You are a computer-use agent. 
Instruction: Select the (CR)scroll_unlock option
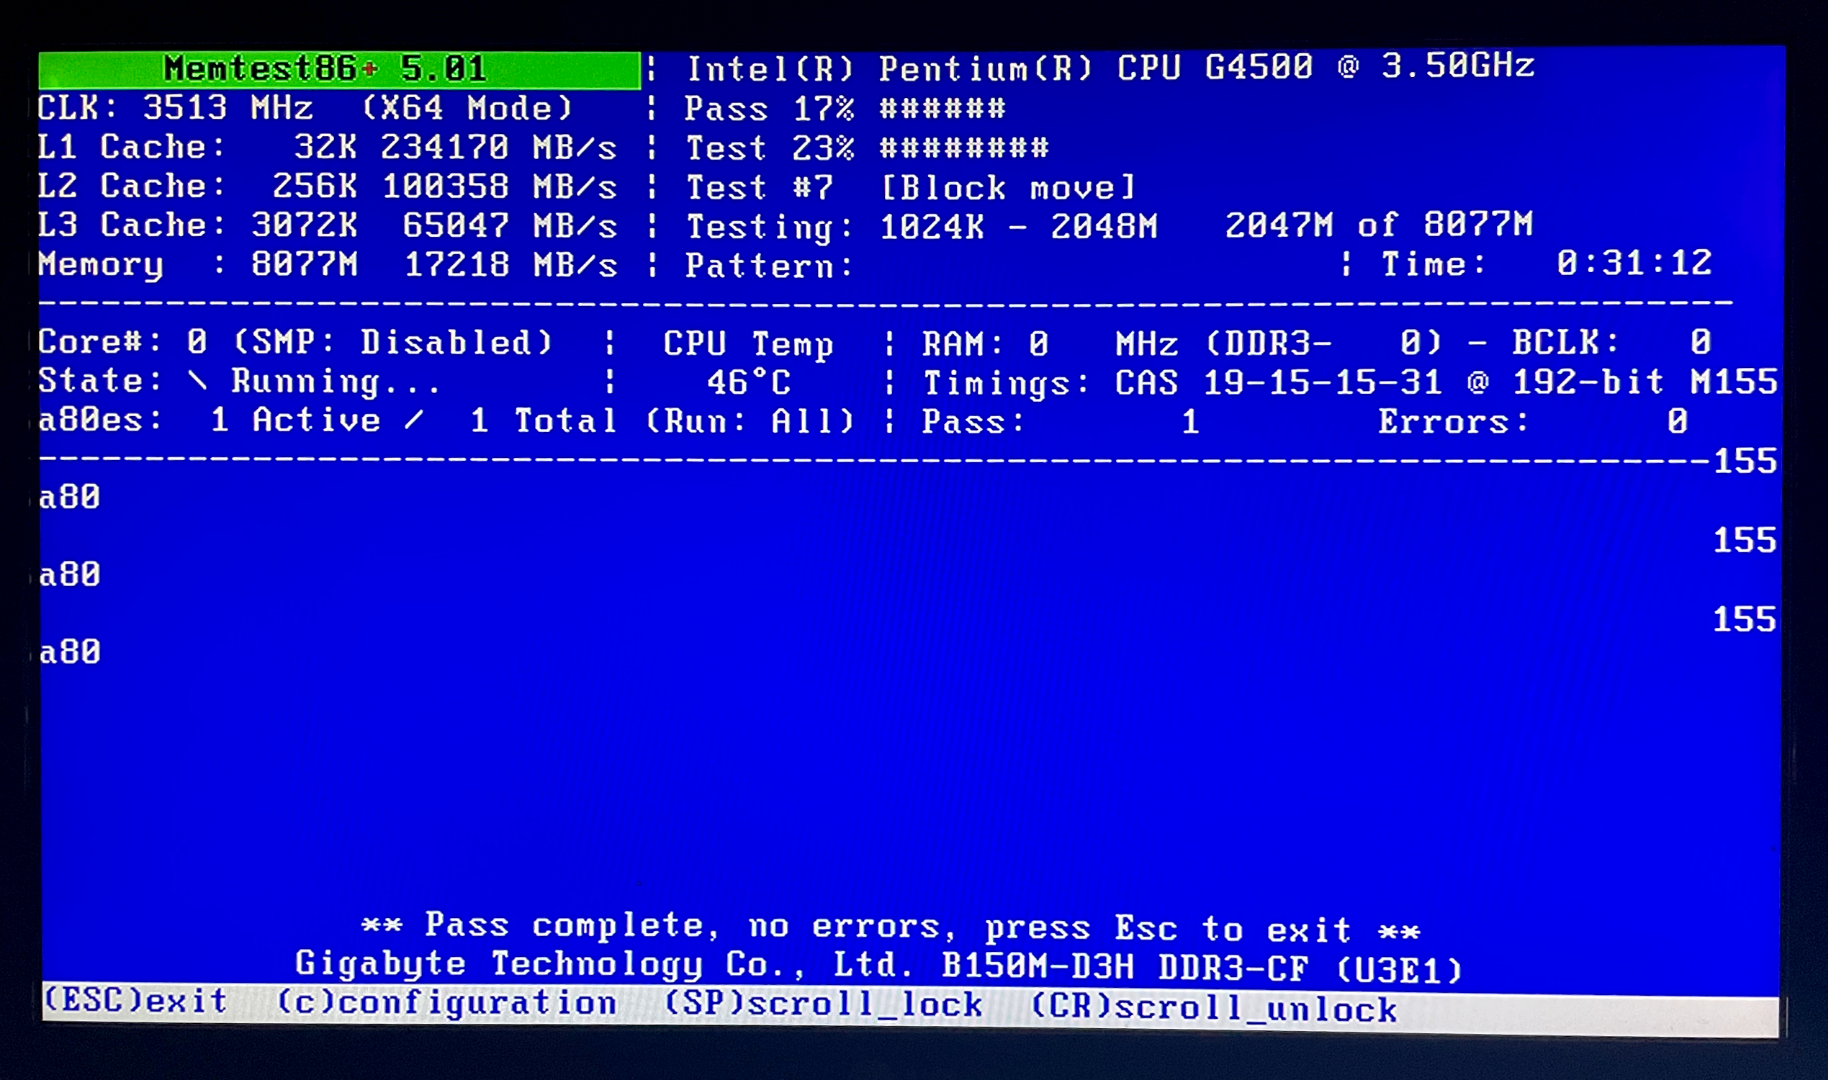tap(1214, 1007)
